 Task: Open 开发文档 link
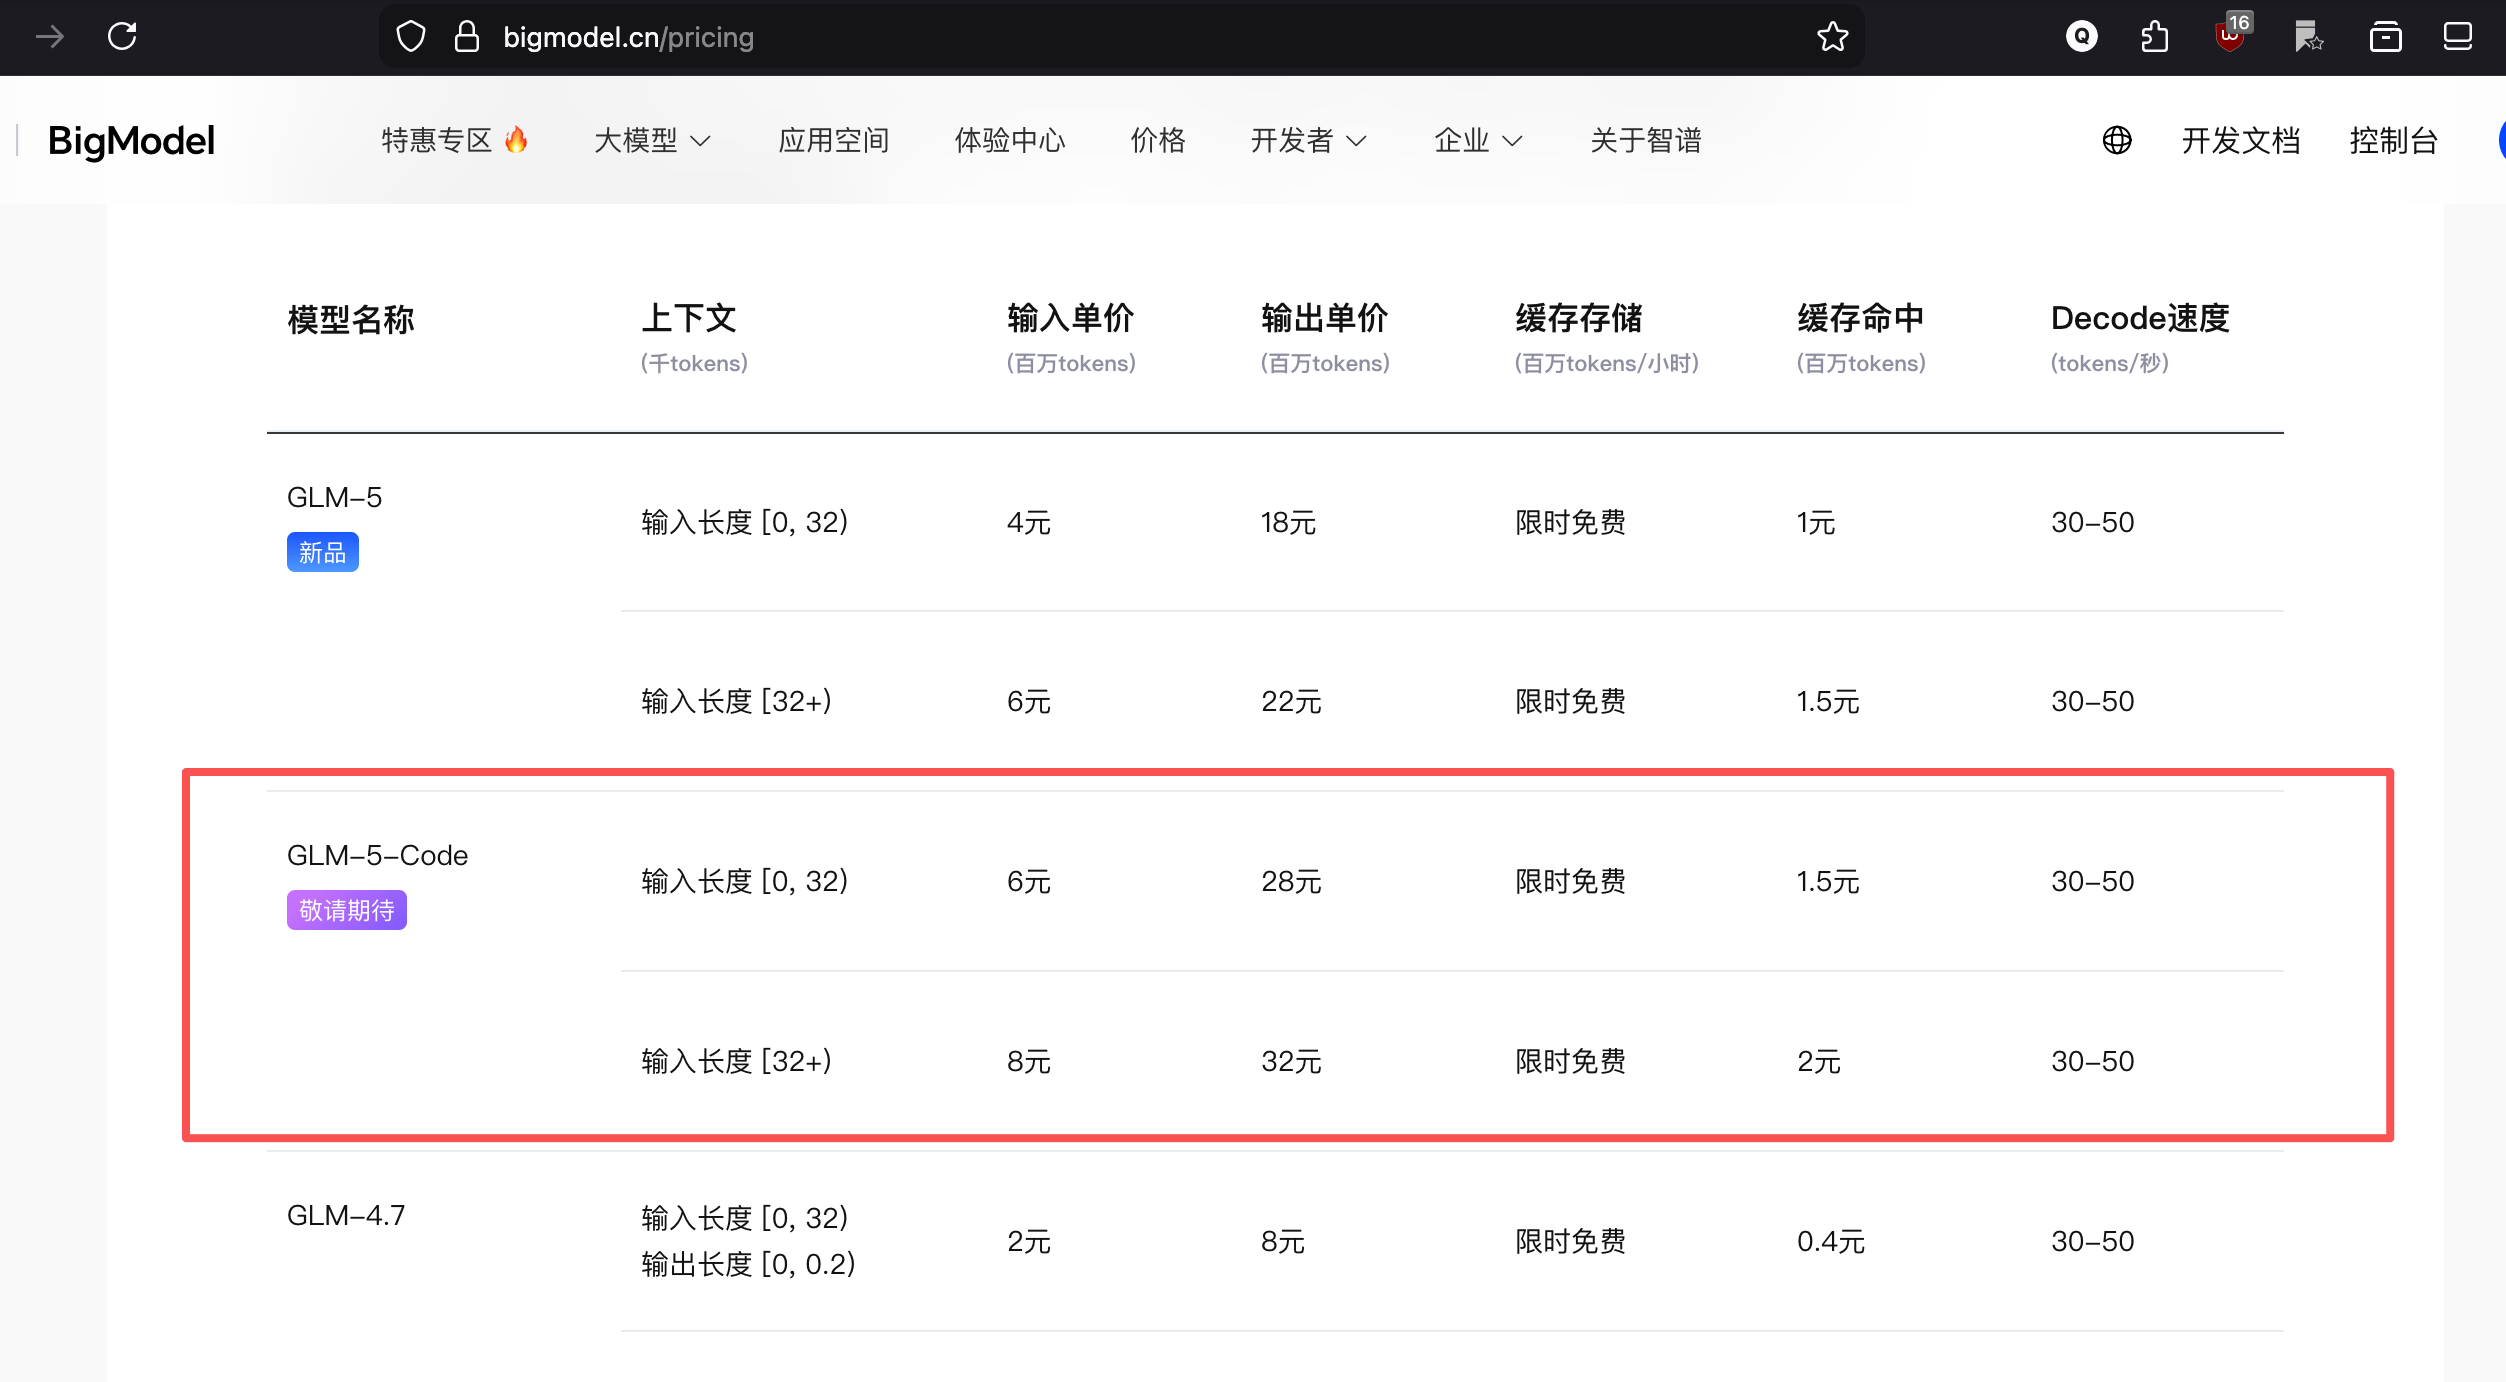2241,140
